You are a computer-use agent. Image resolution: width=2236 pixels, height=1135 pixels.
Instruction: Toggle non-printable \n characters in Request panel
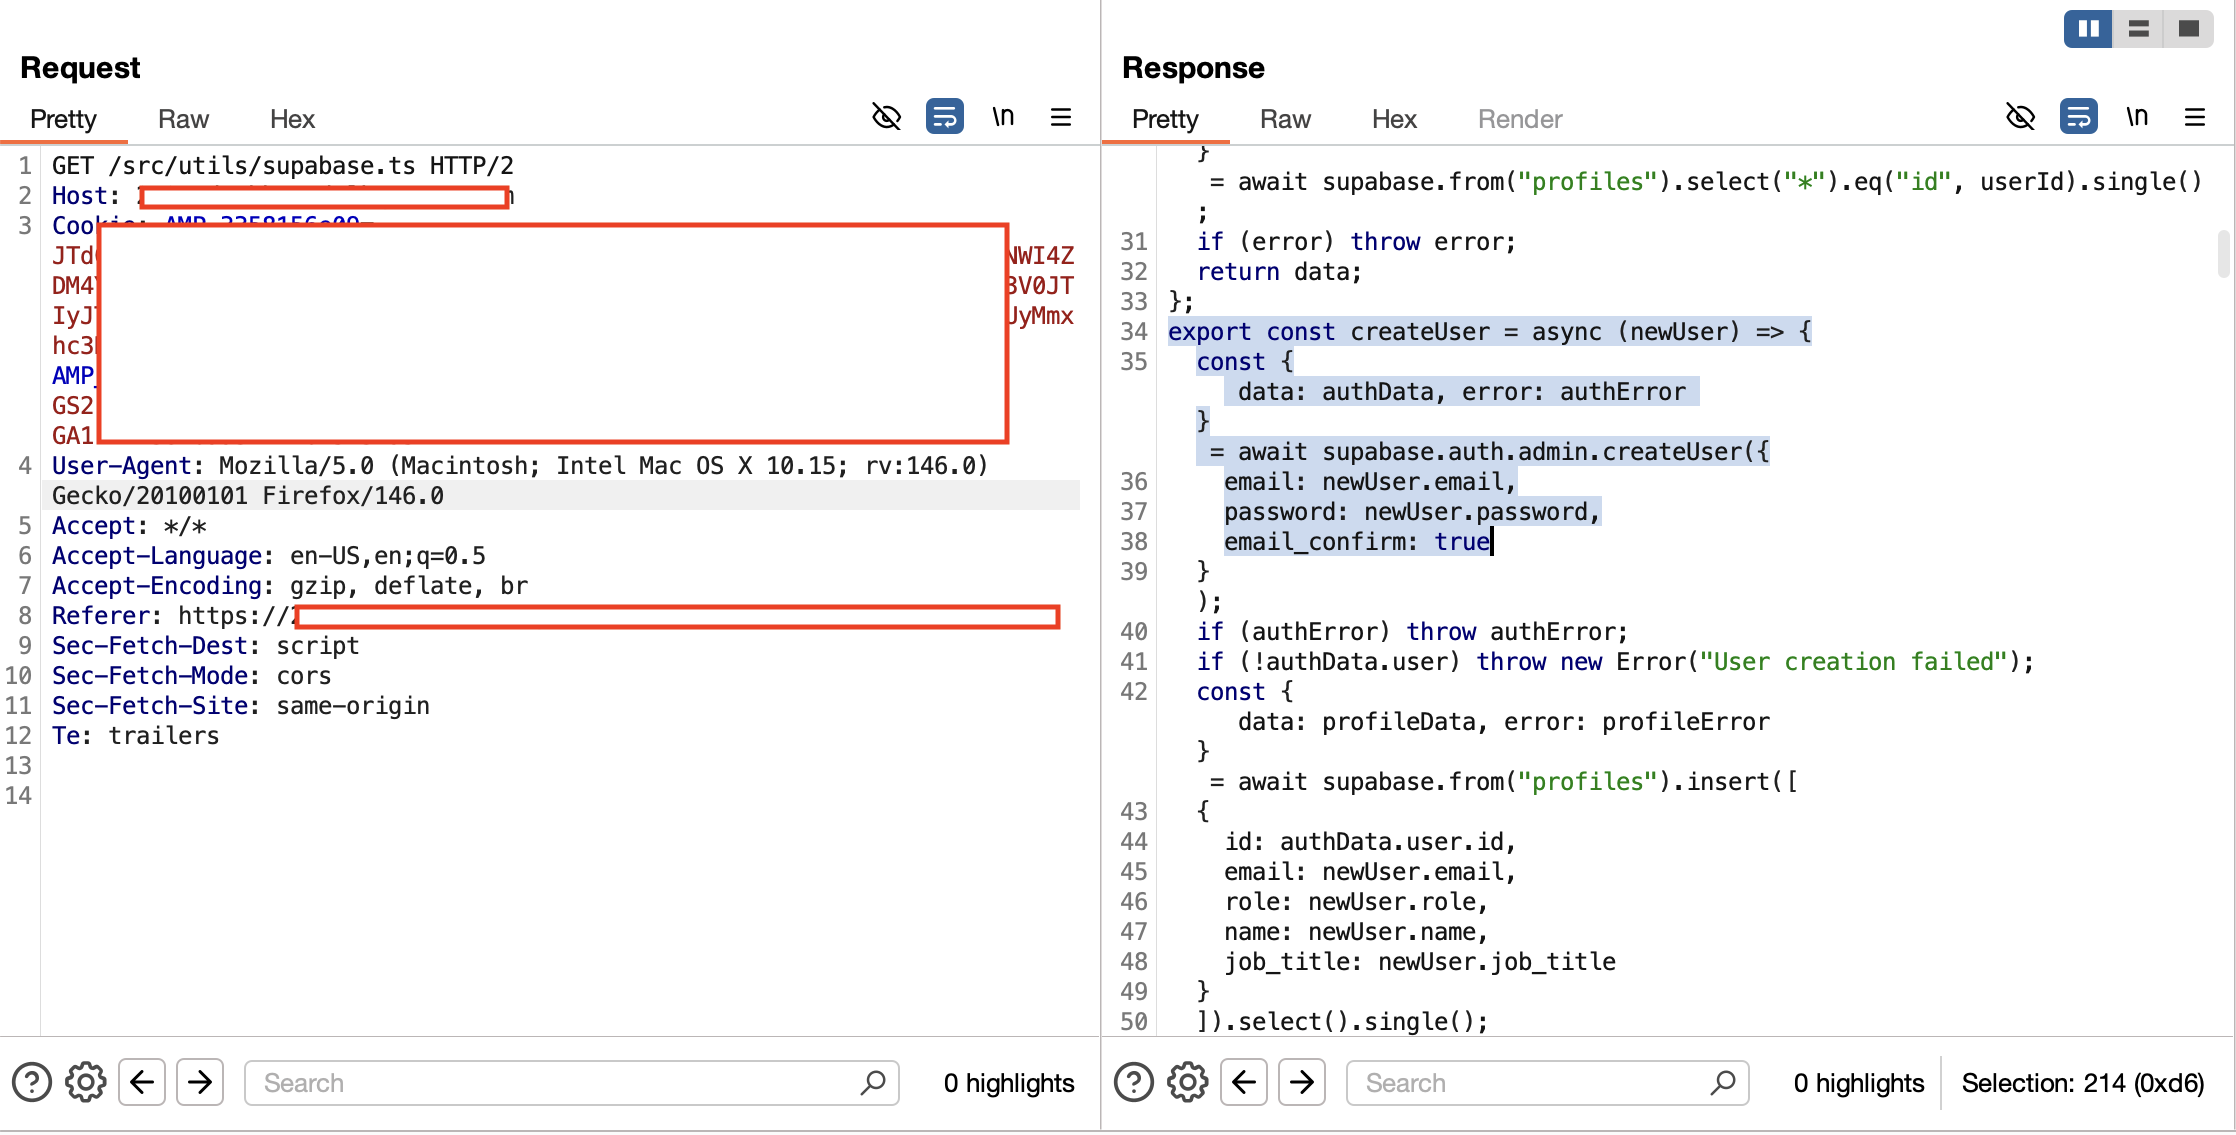[x=1003, y=117]
